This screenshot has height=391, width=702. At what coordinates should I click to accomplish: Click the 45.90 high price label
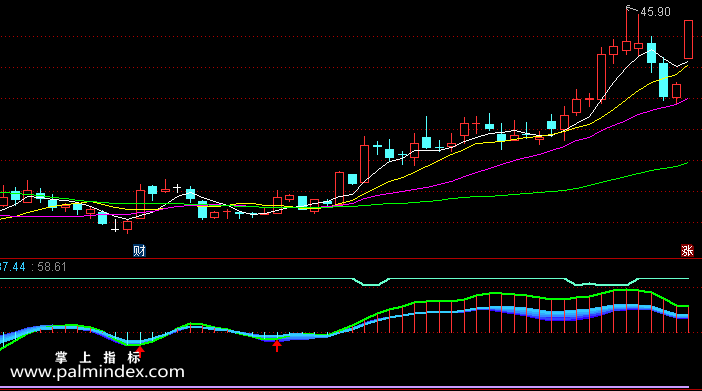655,12
